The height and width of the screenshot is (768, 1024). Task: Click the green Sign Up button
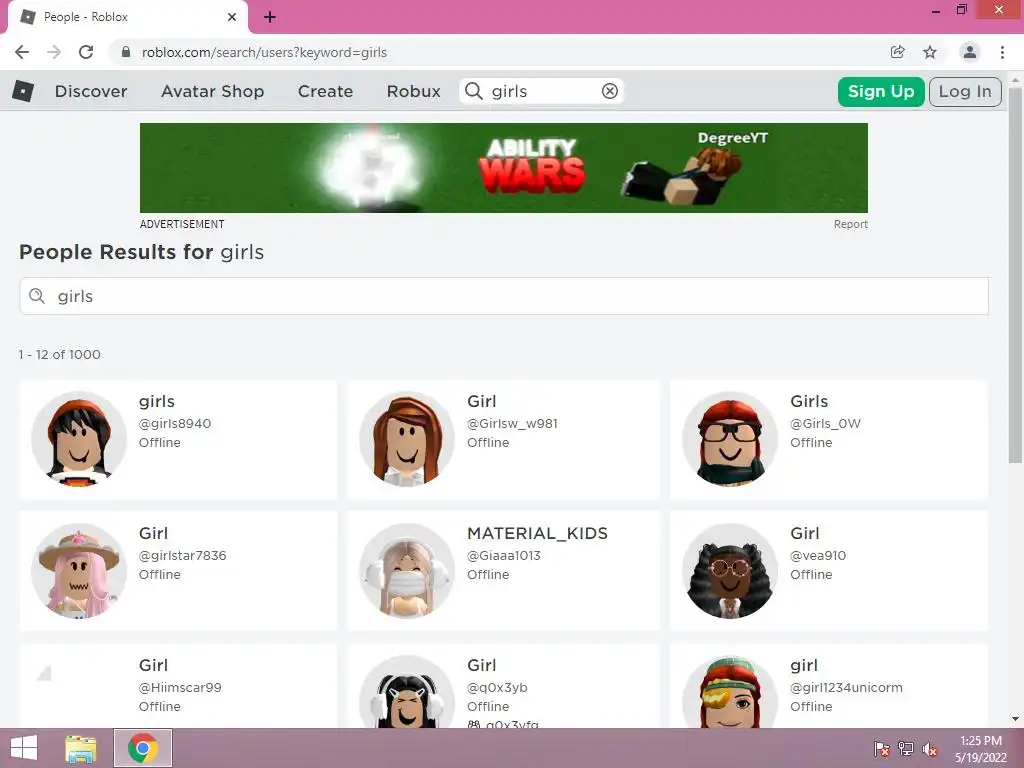881,91
